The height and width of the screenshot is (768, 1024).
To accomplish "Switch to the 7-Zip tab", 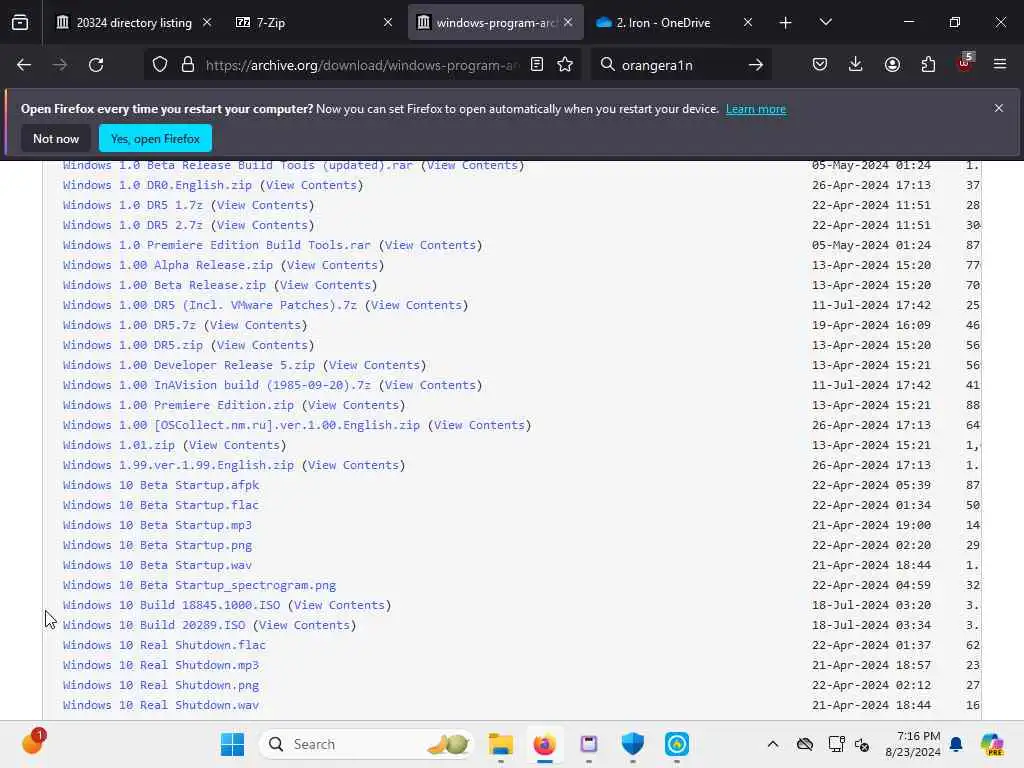I will [x=312, y=23].
